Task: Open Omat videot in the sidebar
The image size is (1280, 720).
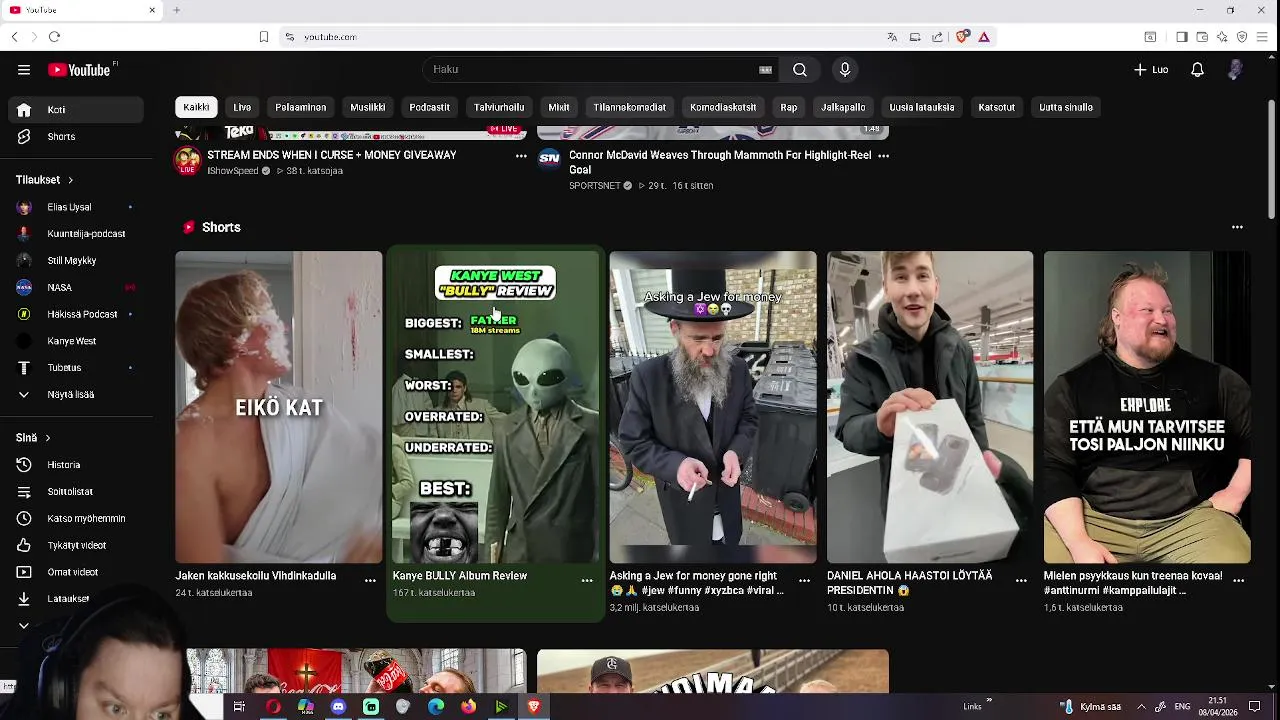Action: (x=76, y=573)
